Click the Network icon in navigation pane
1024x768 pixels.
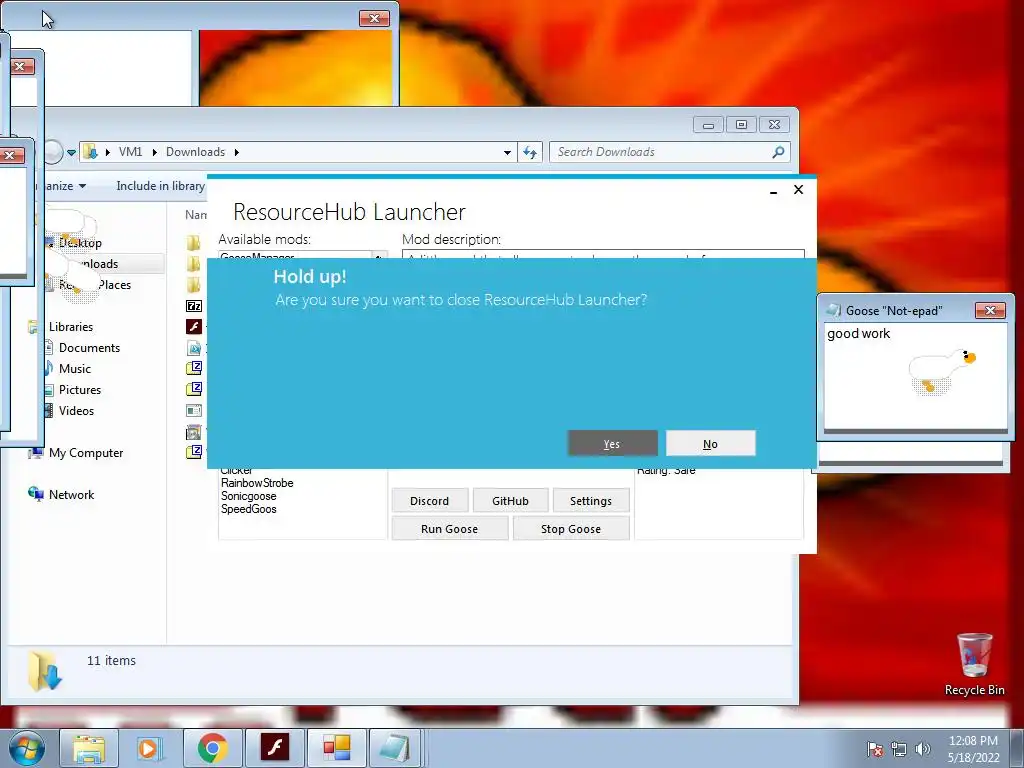35,494
